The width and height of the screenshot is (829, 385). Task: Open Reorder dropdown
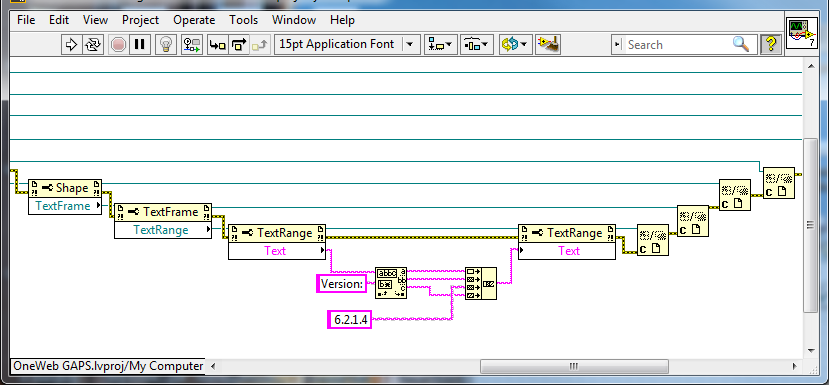[515, 44]
